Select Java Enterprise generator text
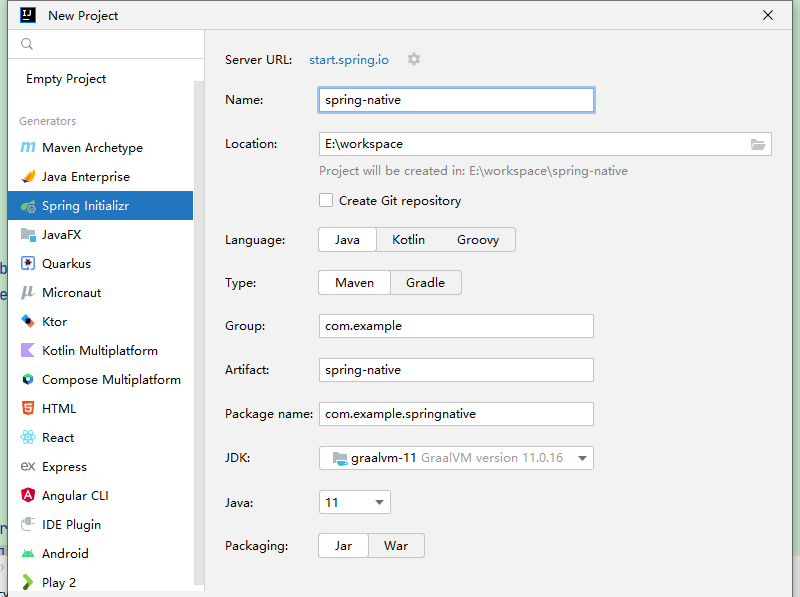Viewport: 800px width, 597px height. tap(86, 177)
